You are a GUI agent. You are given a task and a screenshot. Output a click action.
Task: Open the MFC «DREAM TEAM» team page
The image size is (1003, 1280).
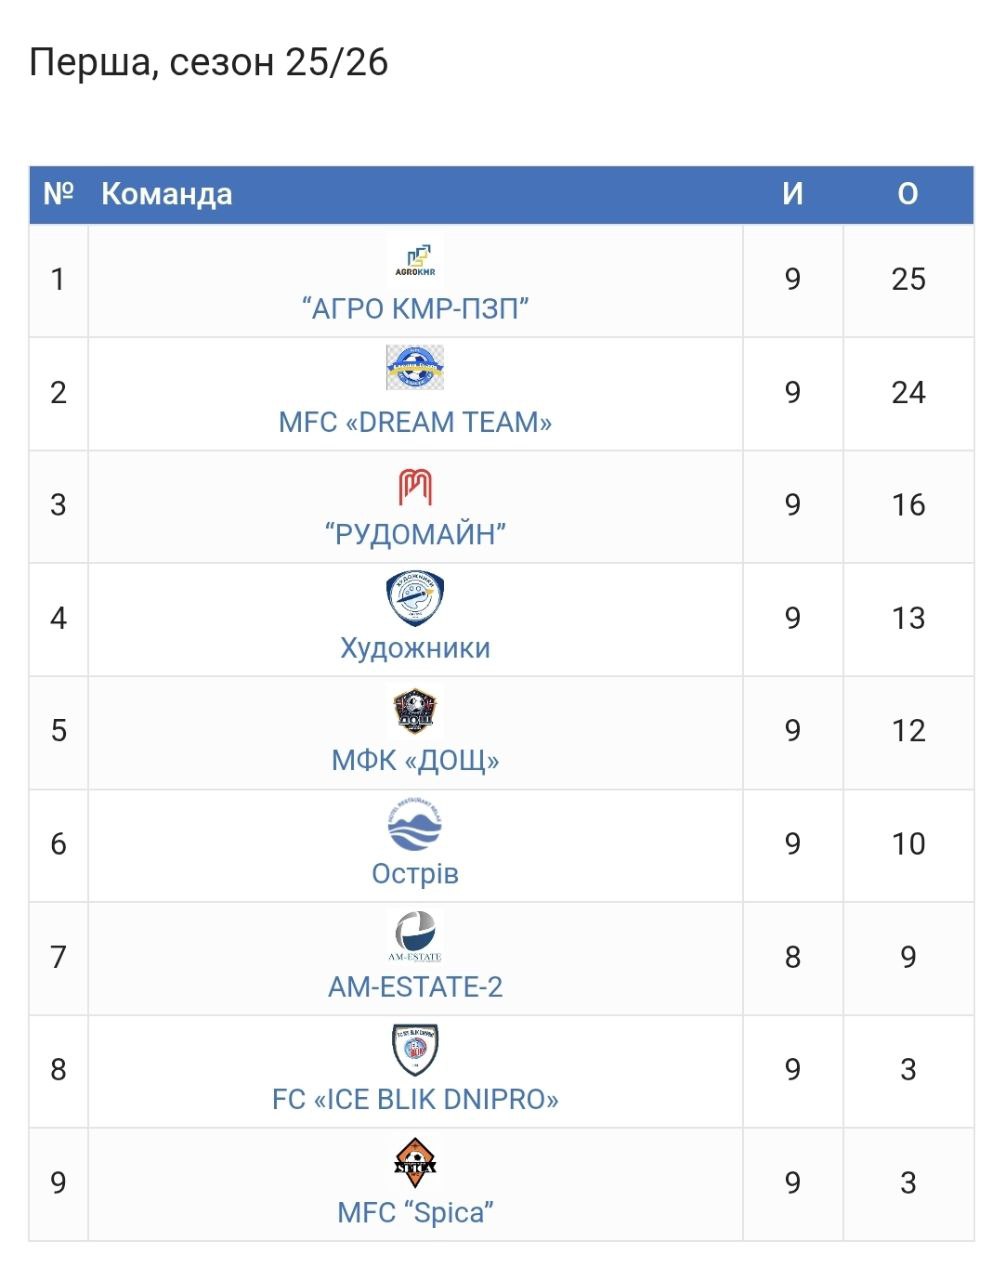point(415,422)
